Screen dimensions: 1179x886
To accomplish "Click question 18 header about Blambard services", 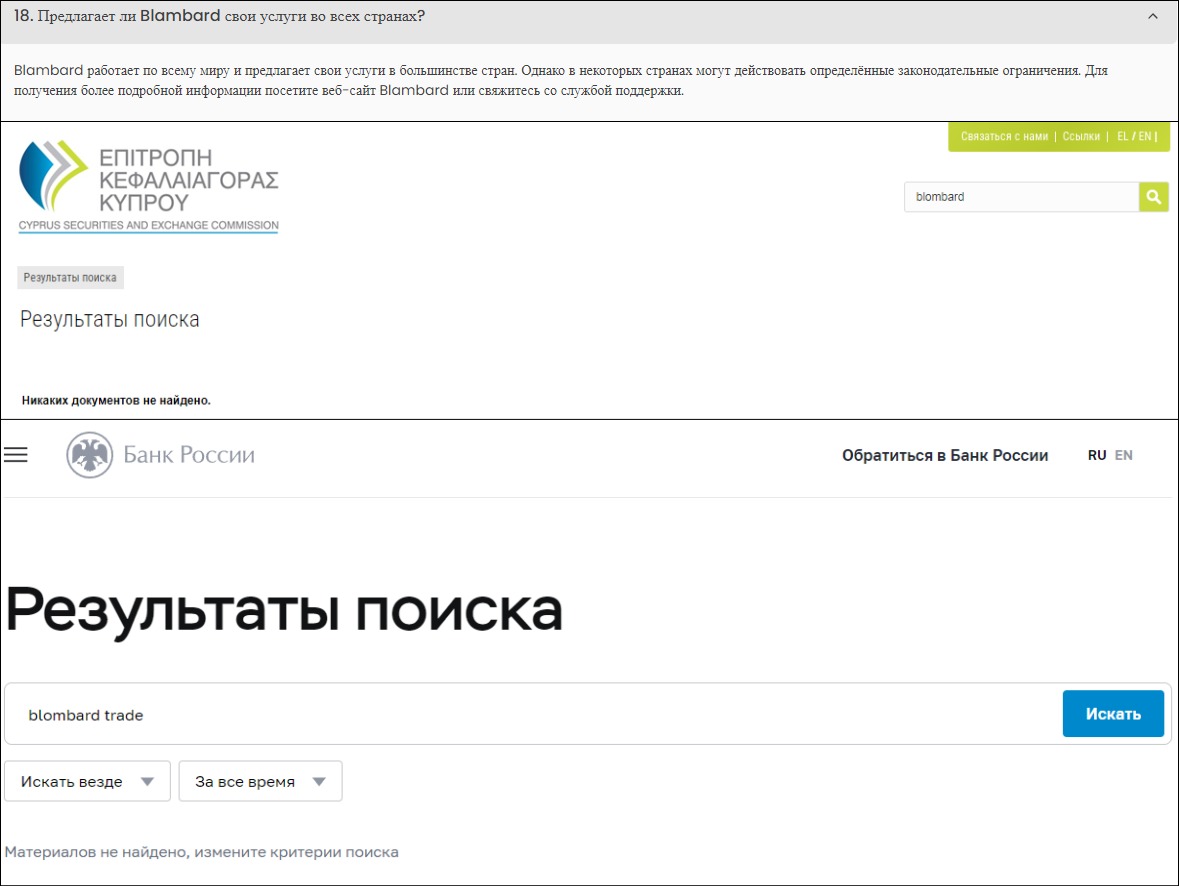I will click(x=590, y=22).
